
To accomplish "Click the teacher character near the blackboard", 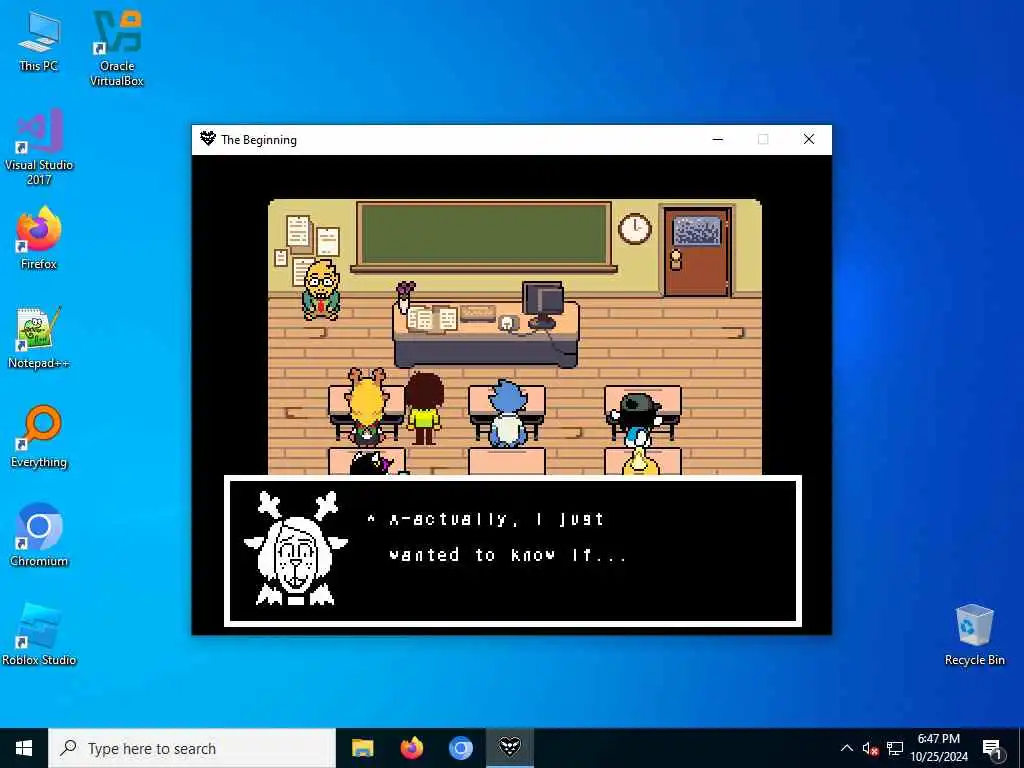I will click(321, 289).
